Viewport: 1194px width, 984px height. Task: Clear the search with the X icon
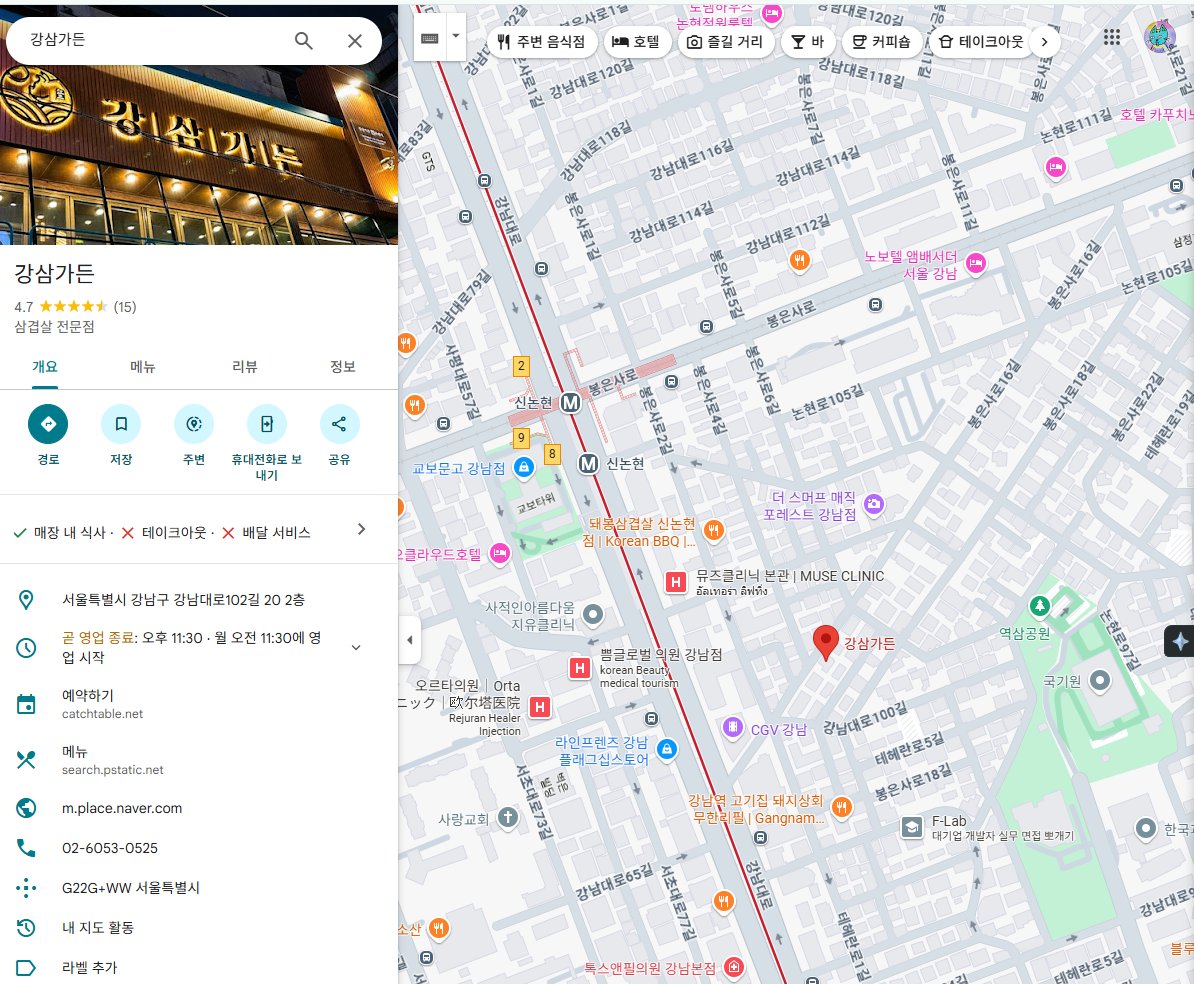pyautogui.click(x=355, y=40)
